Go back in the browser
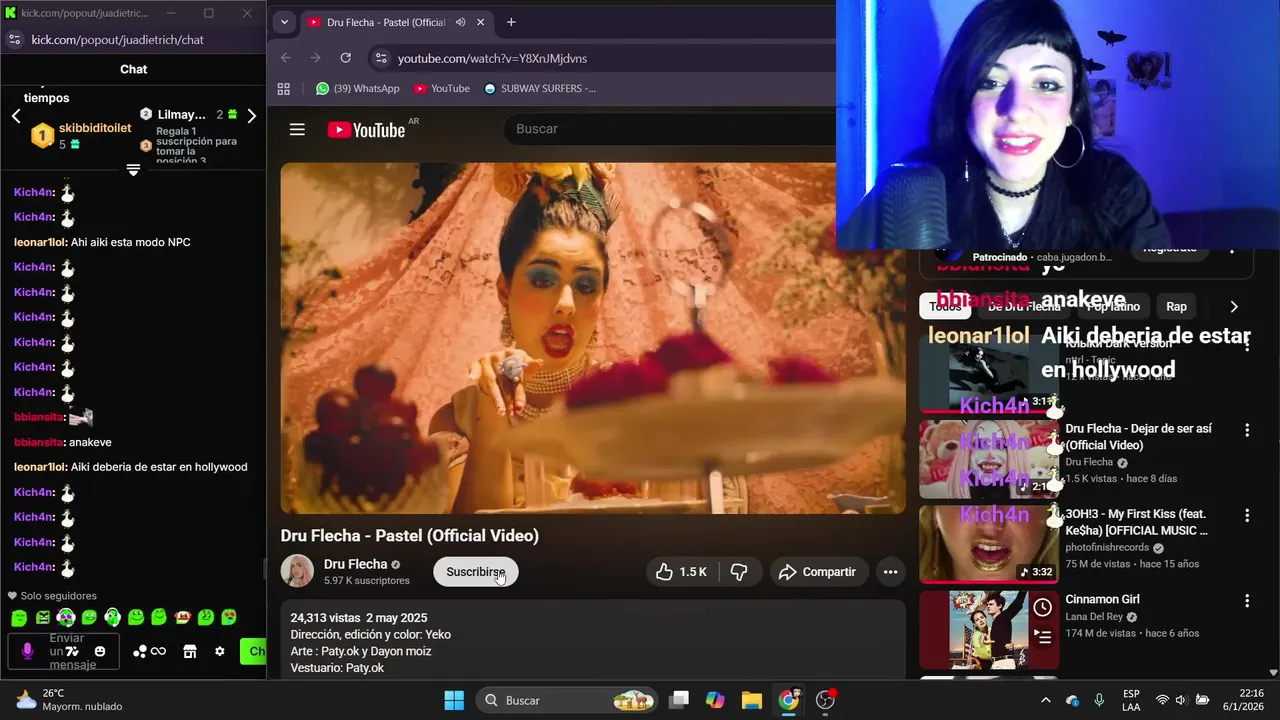1280x720 pixels. pyautogui.click(x=286, y=58)
